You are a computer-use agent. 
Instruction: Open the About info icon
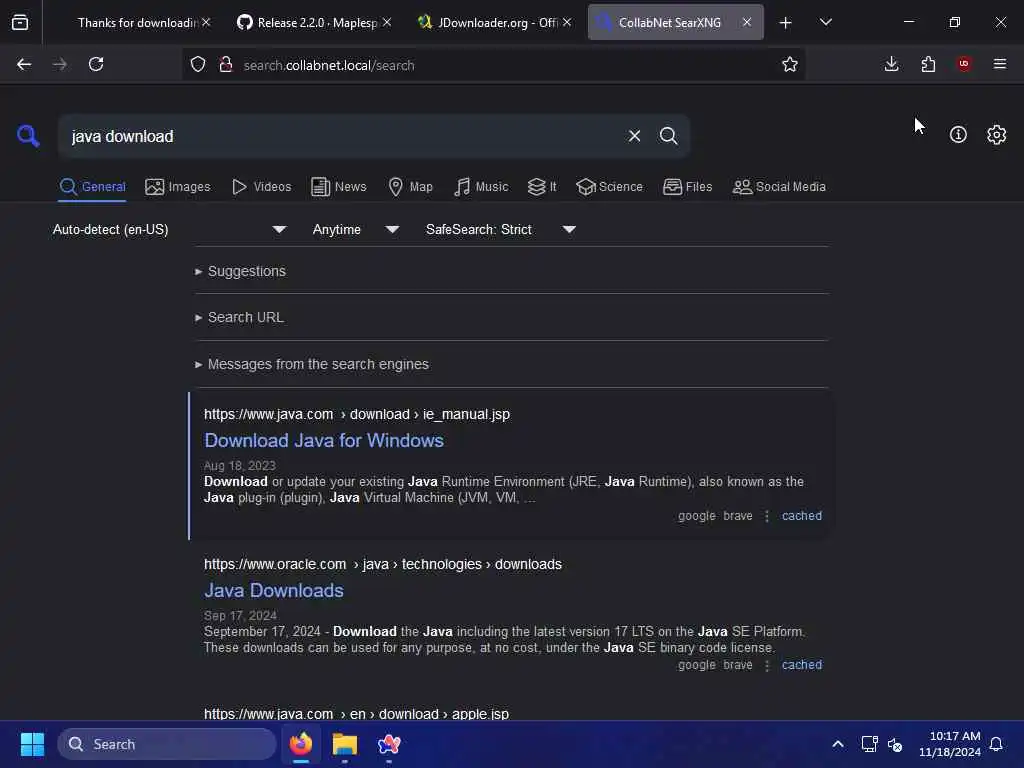click(x=958, y=135)
